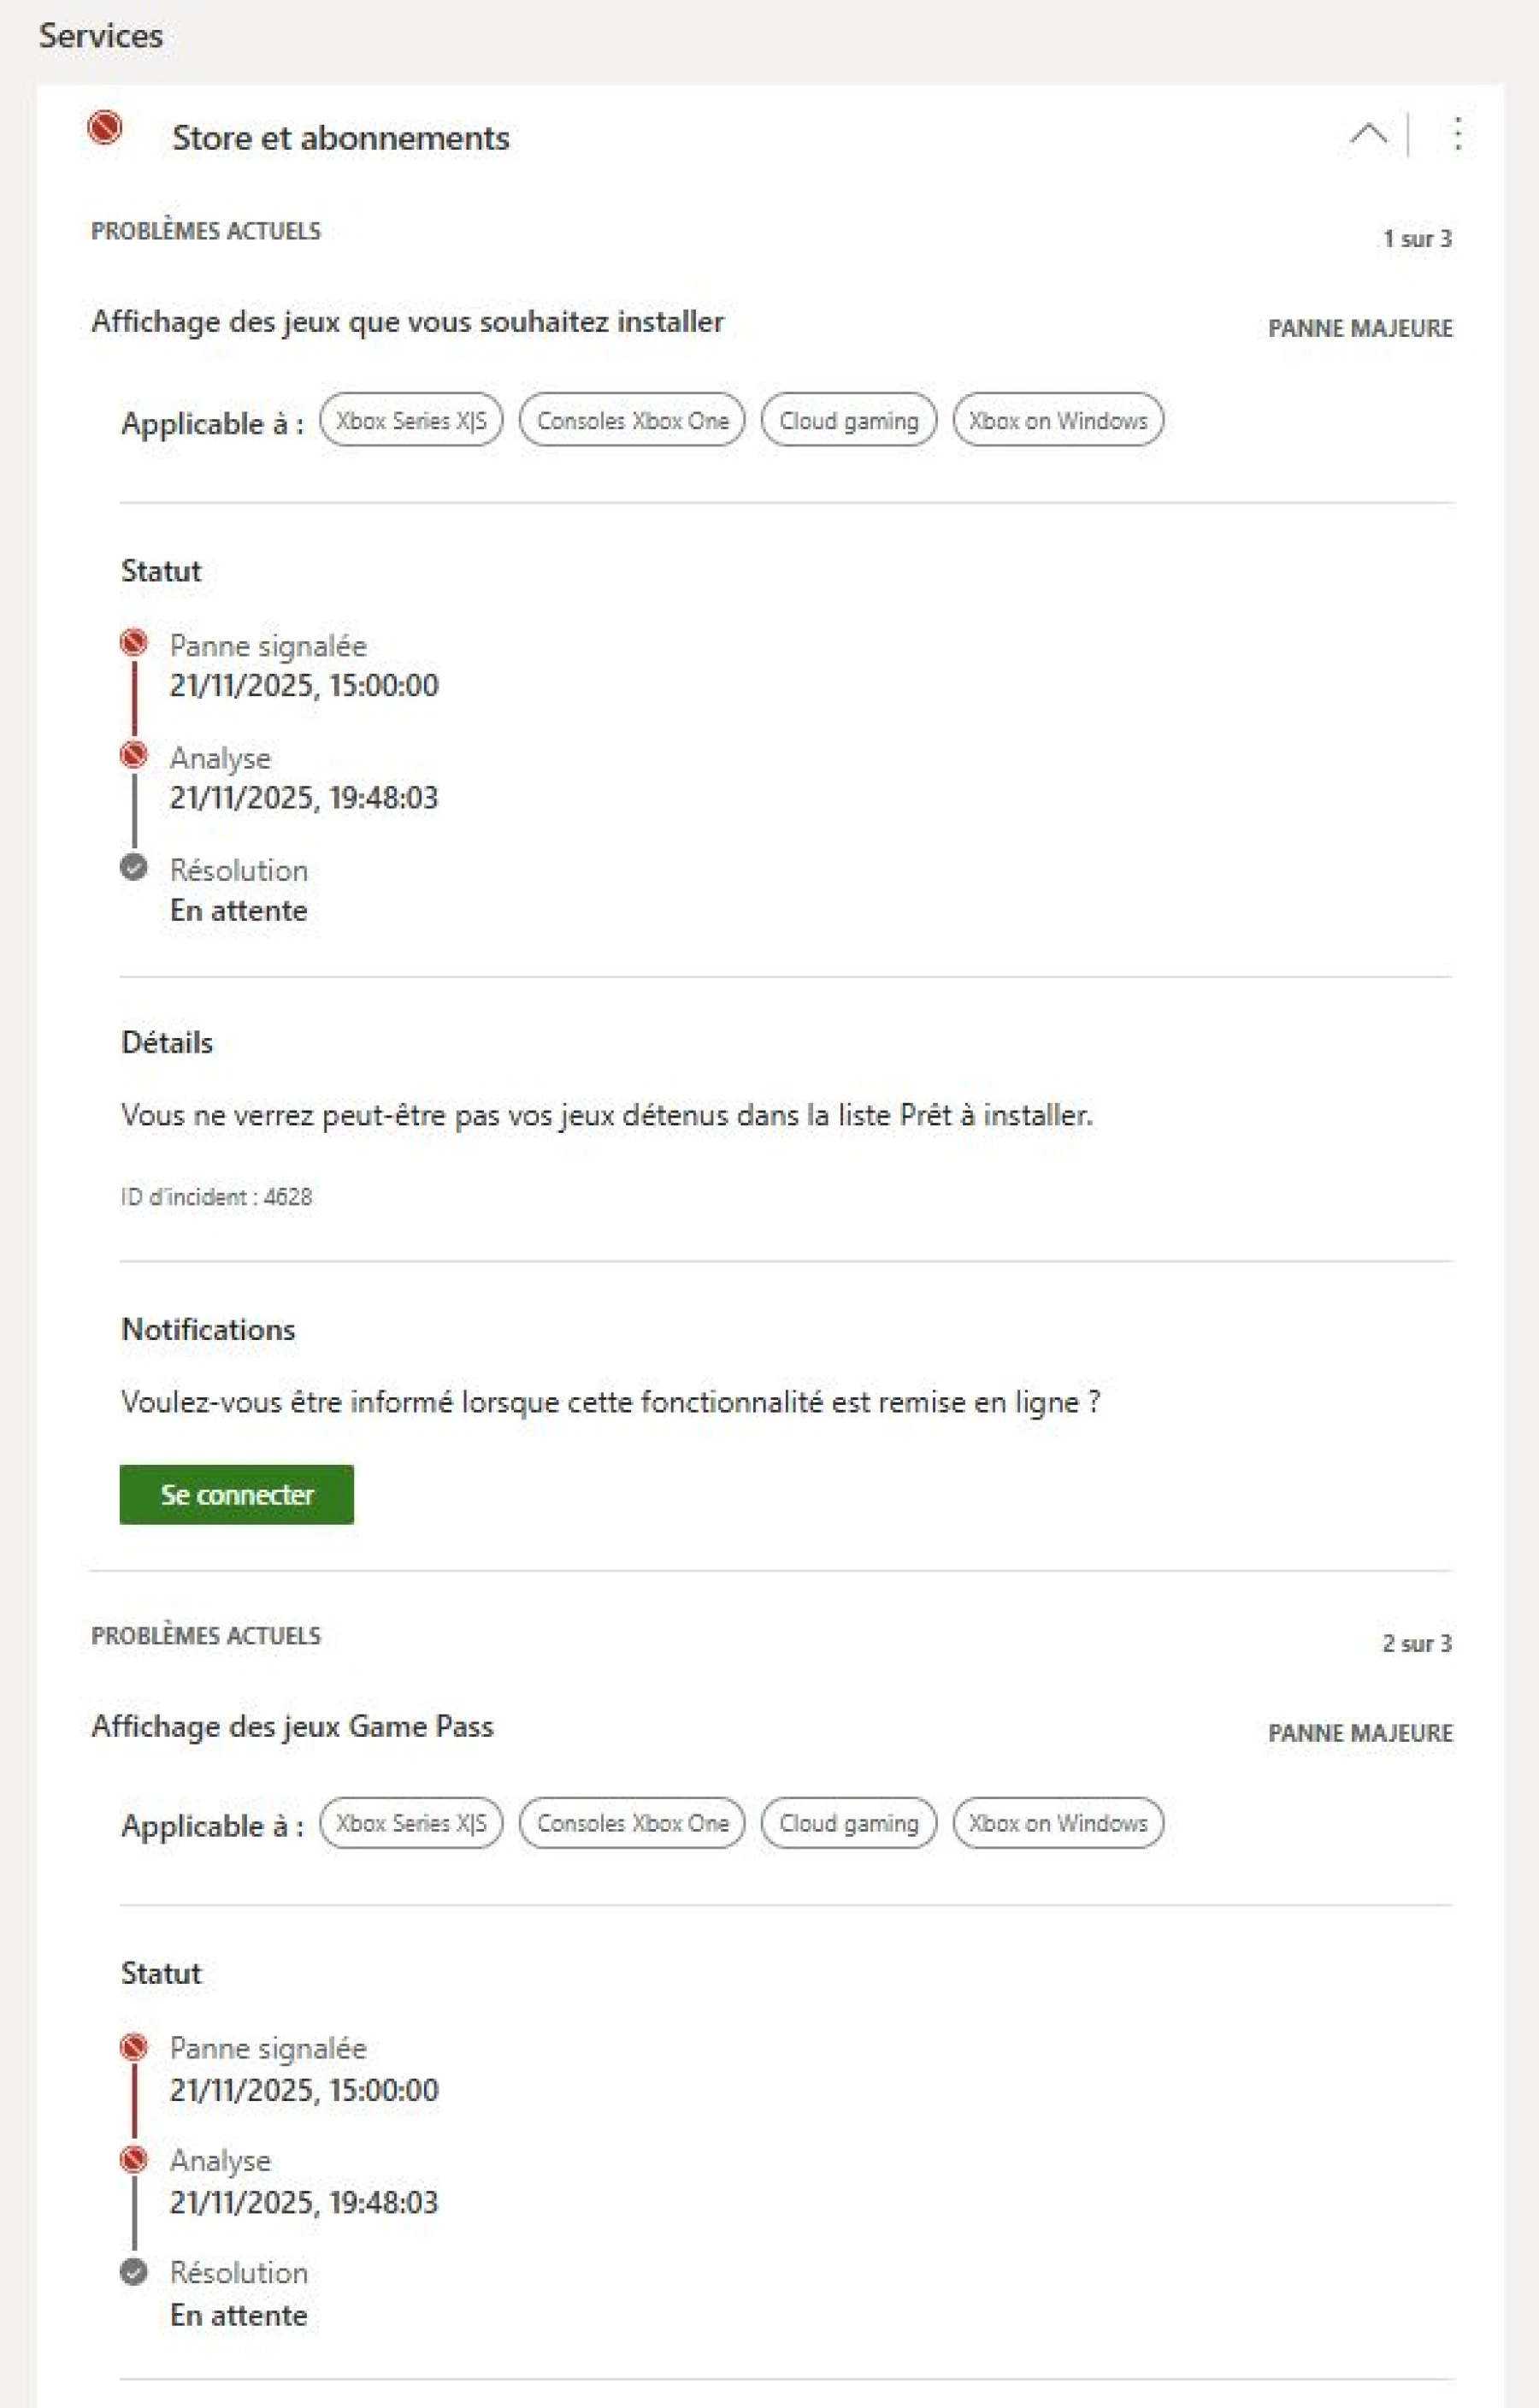The width and height of the screenshot is (1539, 2408).
Task: Select the Xbox Series X|S tag
Action: coord(410,421)
